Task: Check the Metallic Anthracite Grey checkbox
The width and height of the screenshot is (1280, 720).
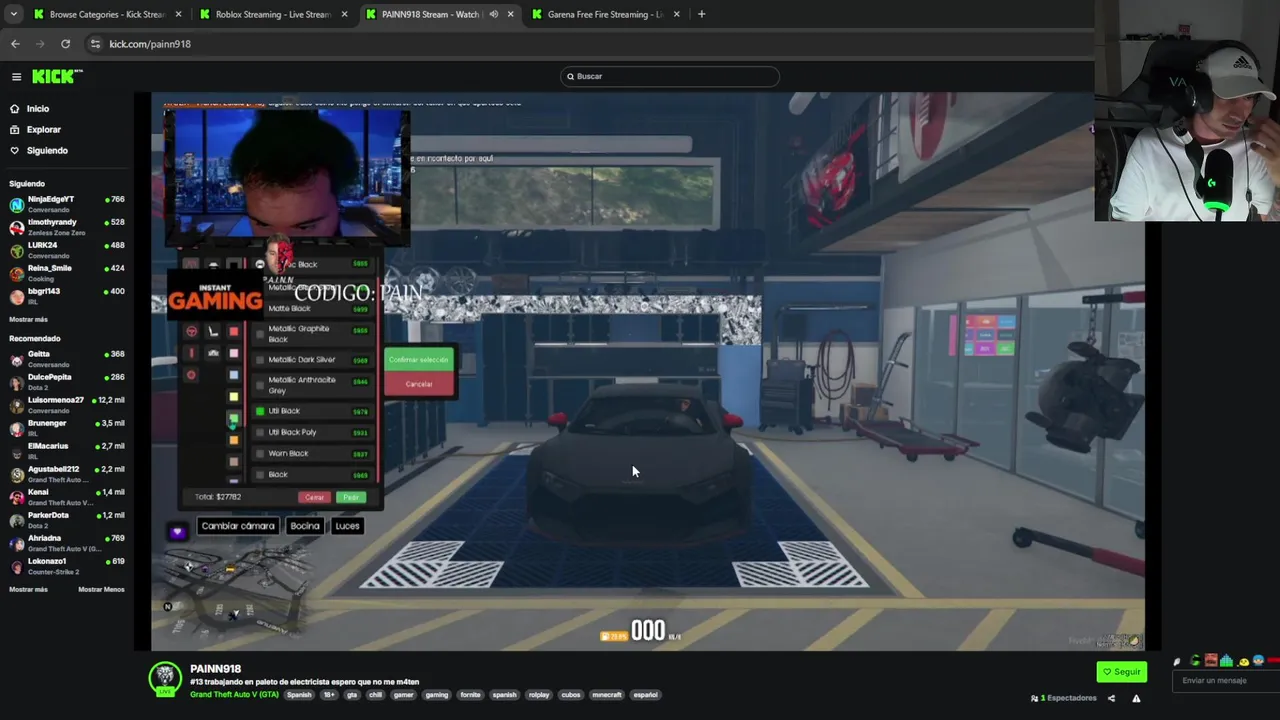Action: [x=260, y=385]
